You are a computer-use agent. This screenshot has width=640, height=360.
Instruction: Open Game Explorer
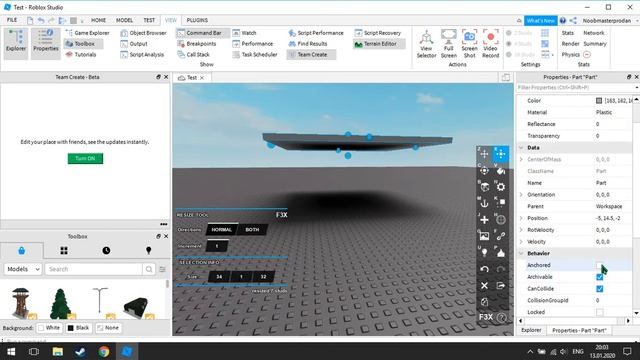[87, 33]
